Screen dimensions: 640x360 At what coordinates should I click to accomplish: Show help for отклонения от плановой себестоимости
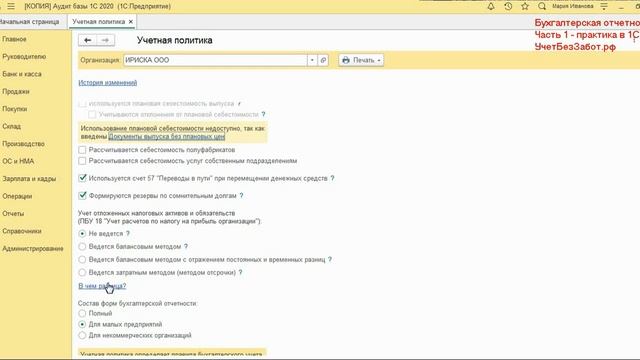coord(263,114)
